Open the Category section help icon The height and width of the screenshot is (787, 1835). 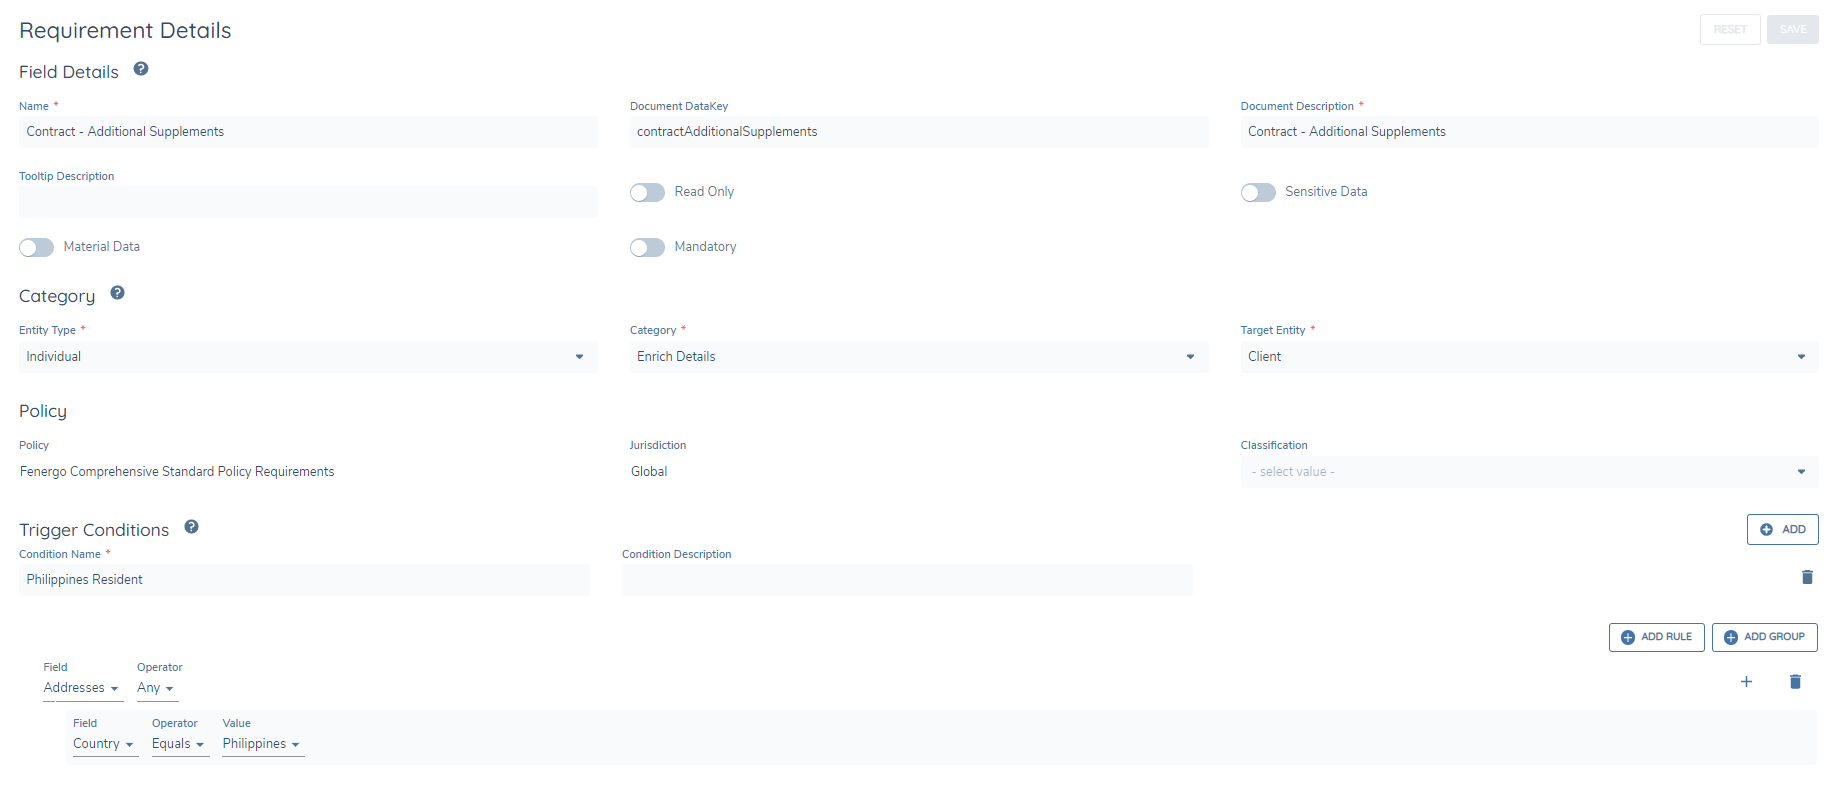pos(117,293)
